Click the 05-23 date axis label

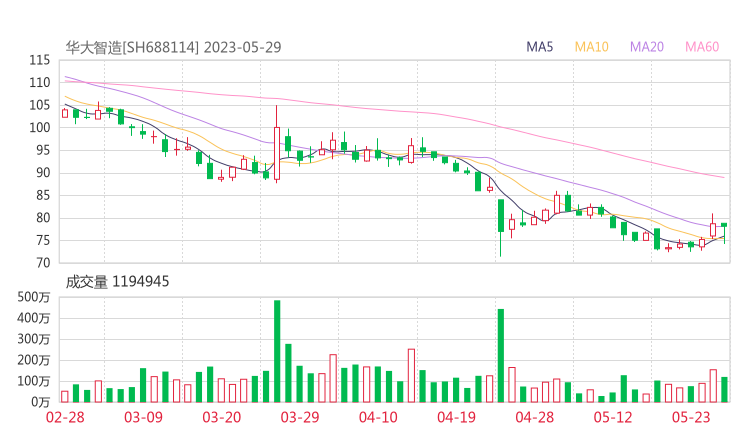691,417
